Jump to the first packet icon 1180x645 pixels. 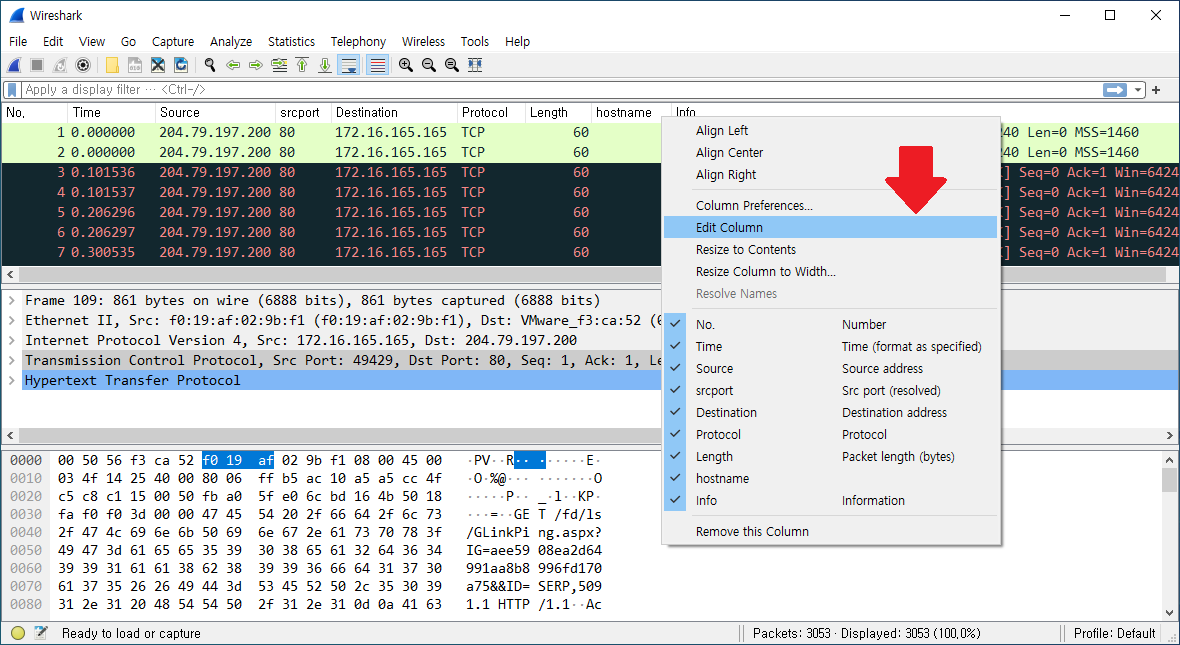tap(302, 65)
